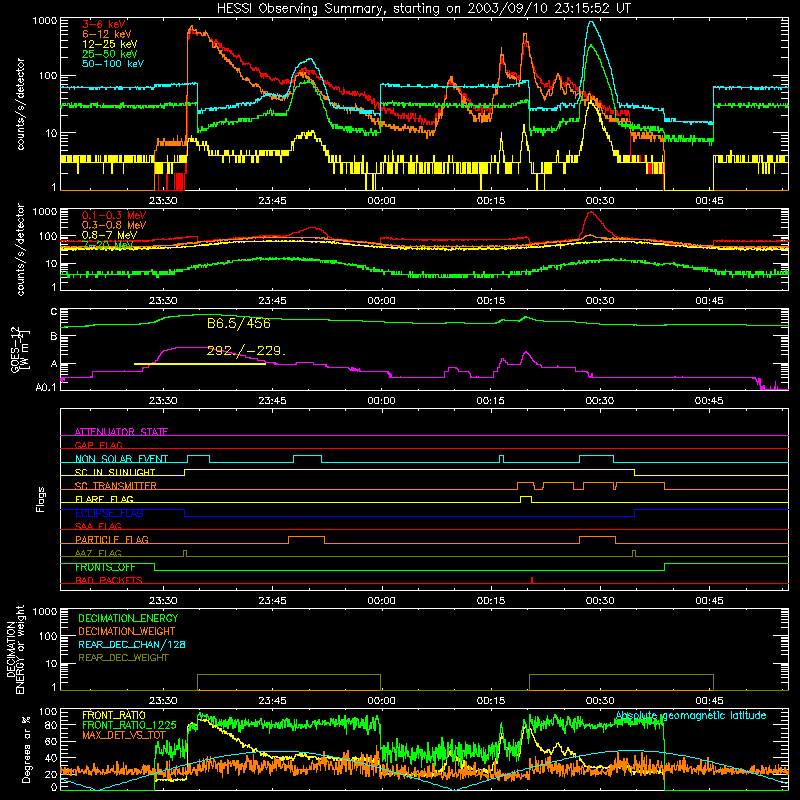
Task: Click the 00:30 tick label under decimation panel
Action: point(599,701)
